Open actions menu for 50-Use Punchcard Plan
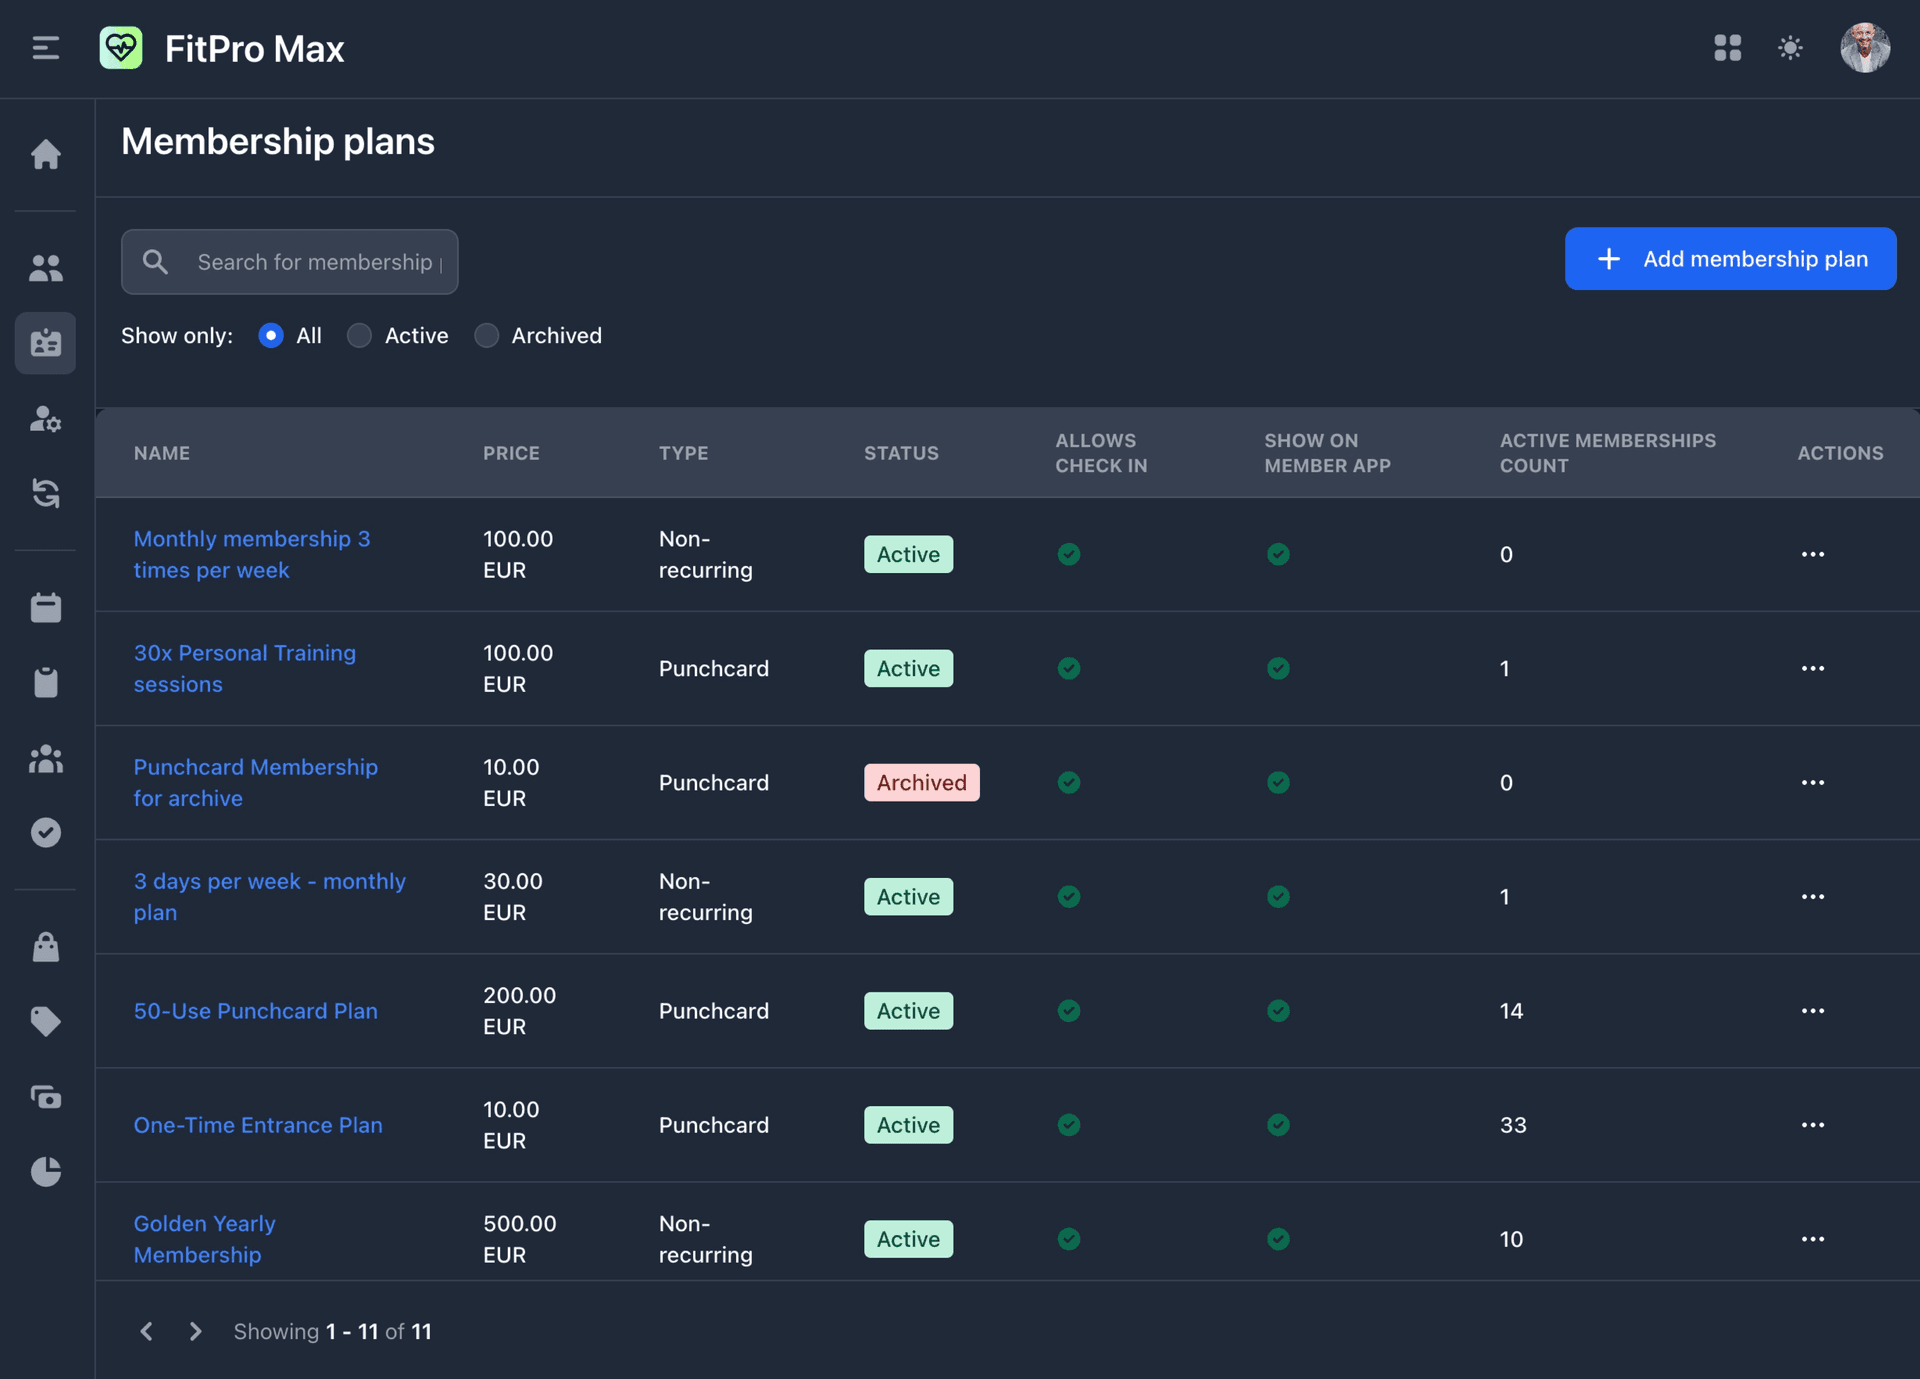 pos(1814,1010)
